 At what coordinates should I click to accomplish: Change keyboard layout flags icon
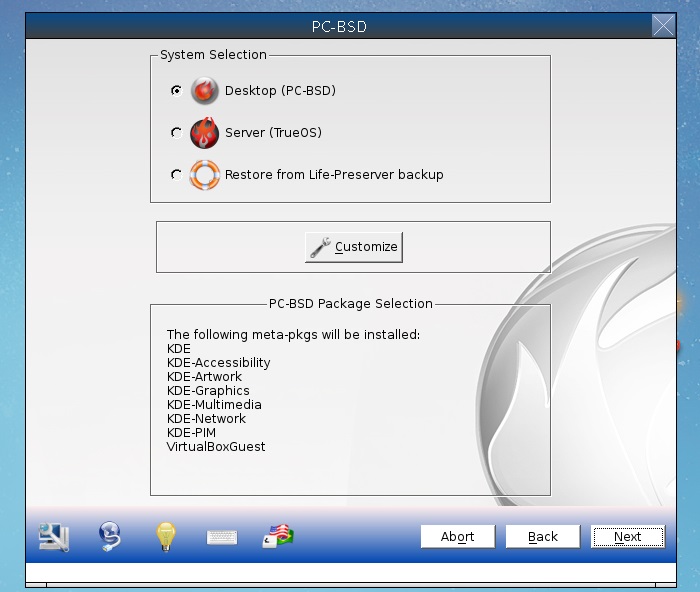pyautogui.click(x=278, y=536)
